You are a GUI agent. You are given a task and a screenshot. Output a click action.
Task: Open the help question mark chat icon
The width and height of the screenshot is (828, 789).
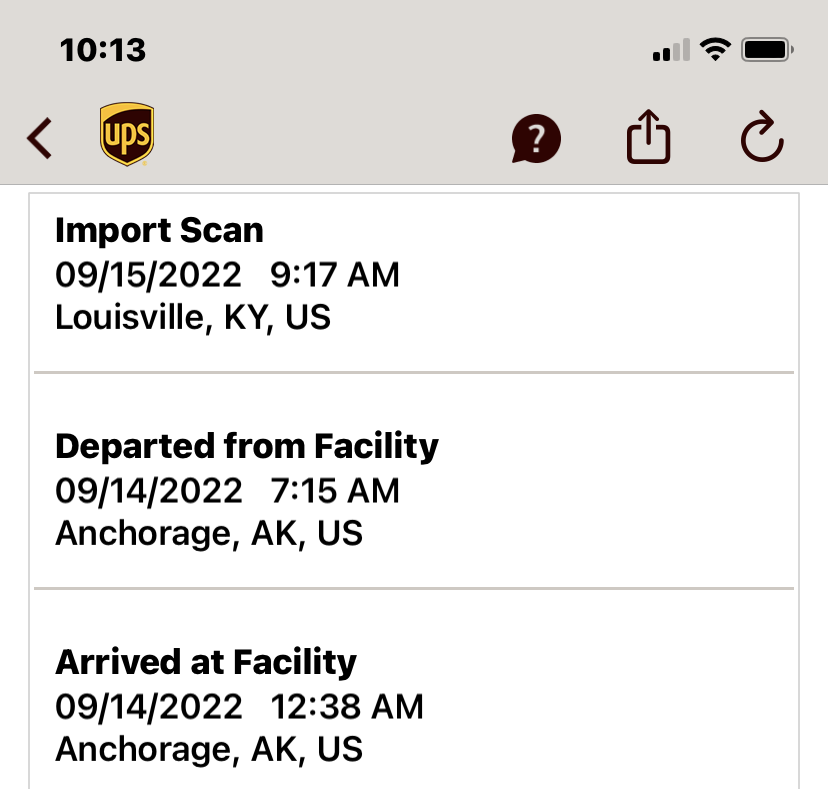(x=536, y=138)
